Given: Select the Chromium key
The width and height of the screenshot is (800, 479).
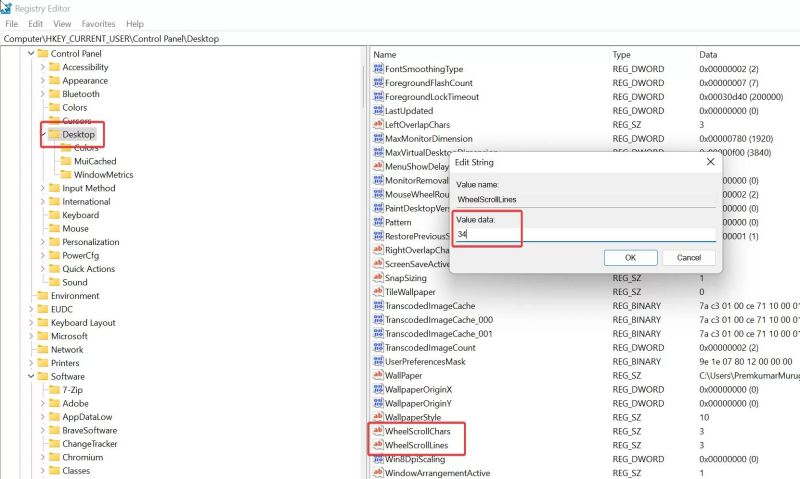Looking at the screenshot, I should tap(83, 457).
